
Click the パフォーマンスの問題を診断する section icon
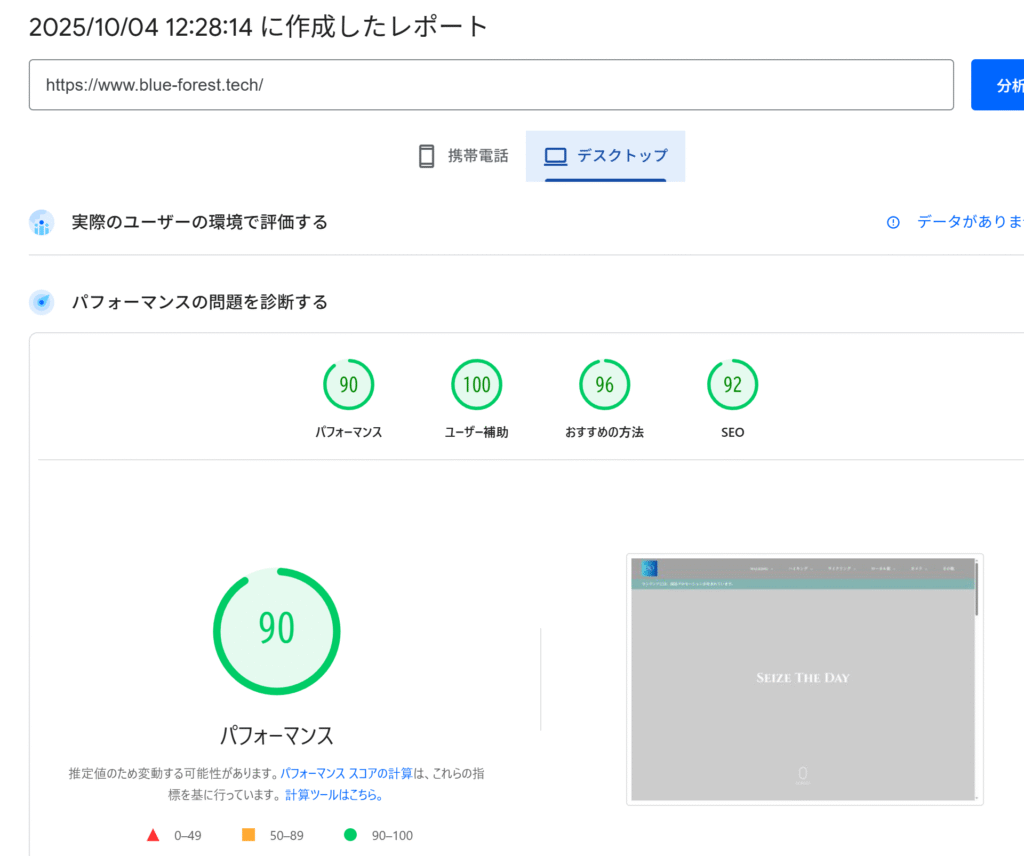coord(41,302)
